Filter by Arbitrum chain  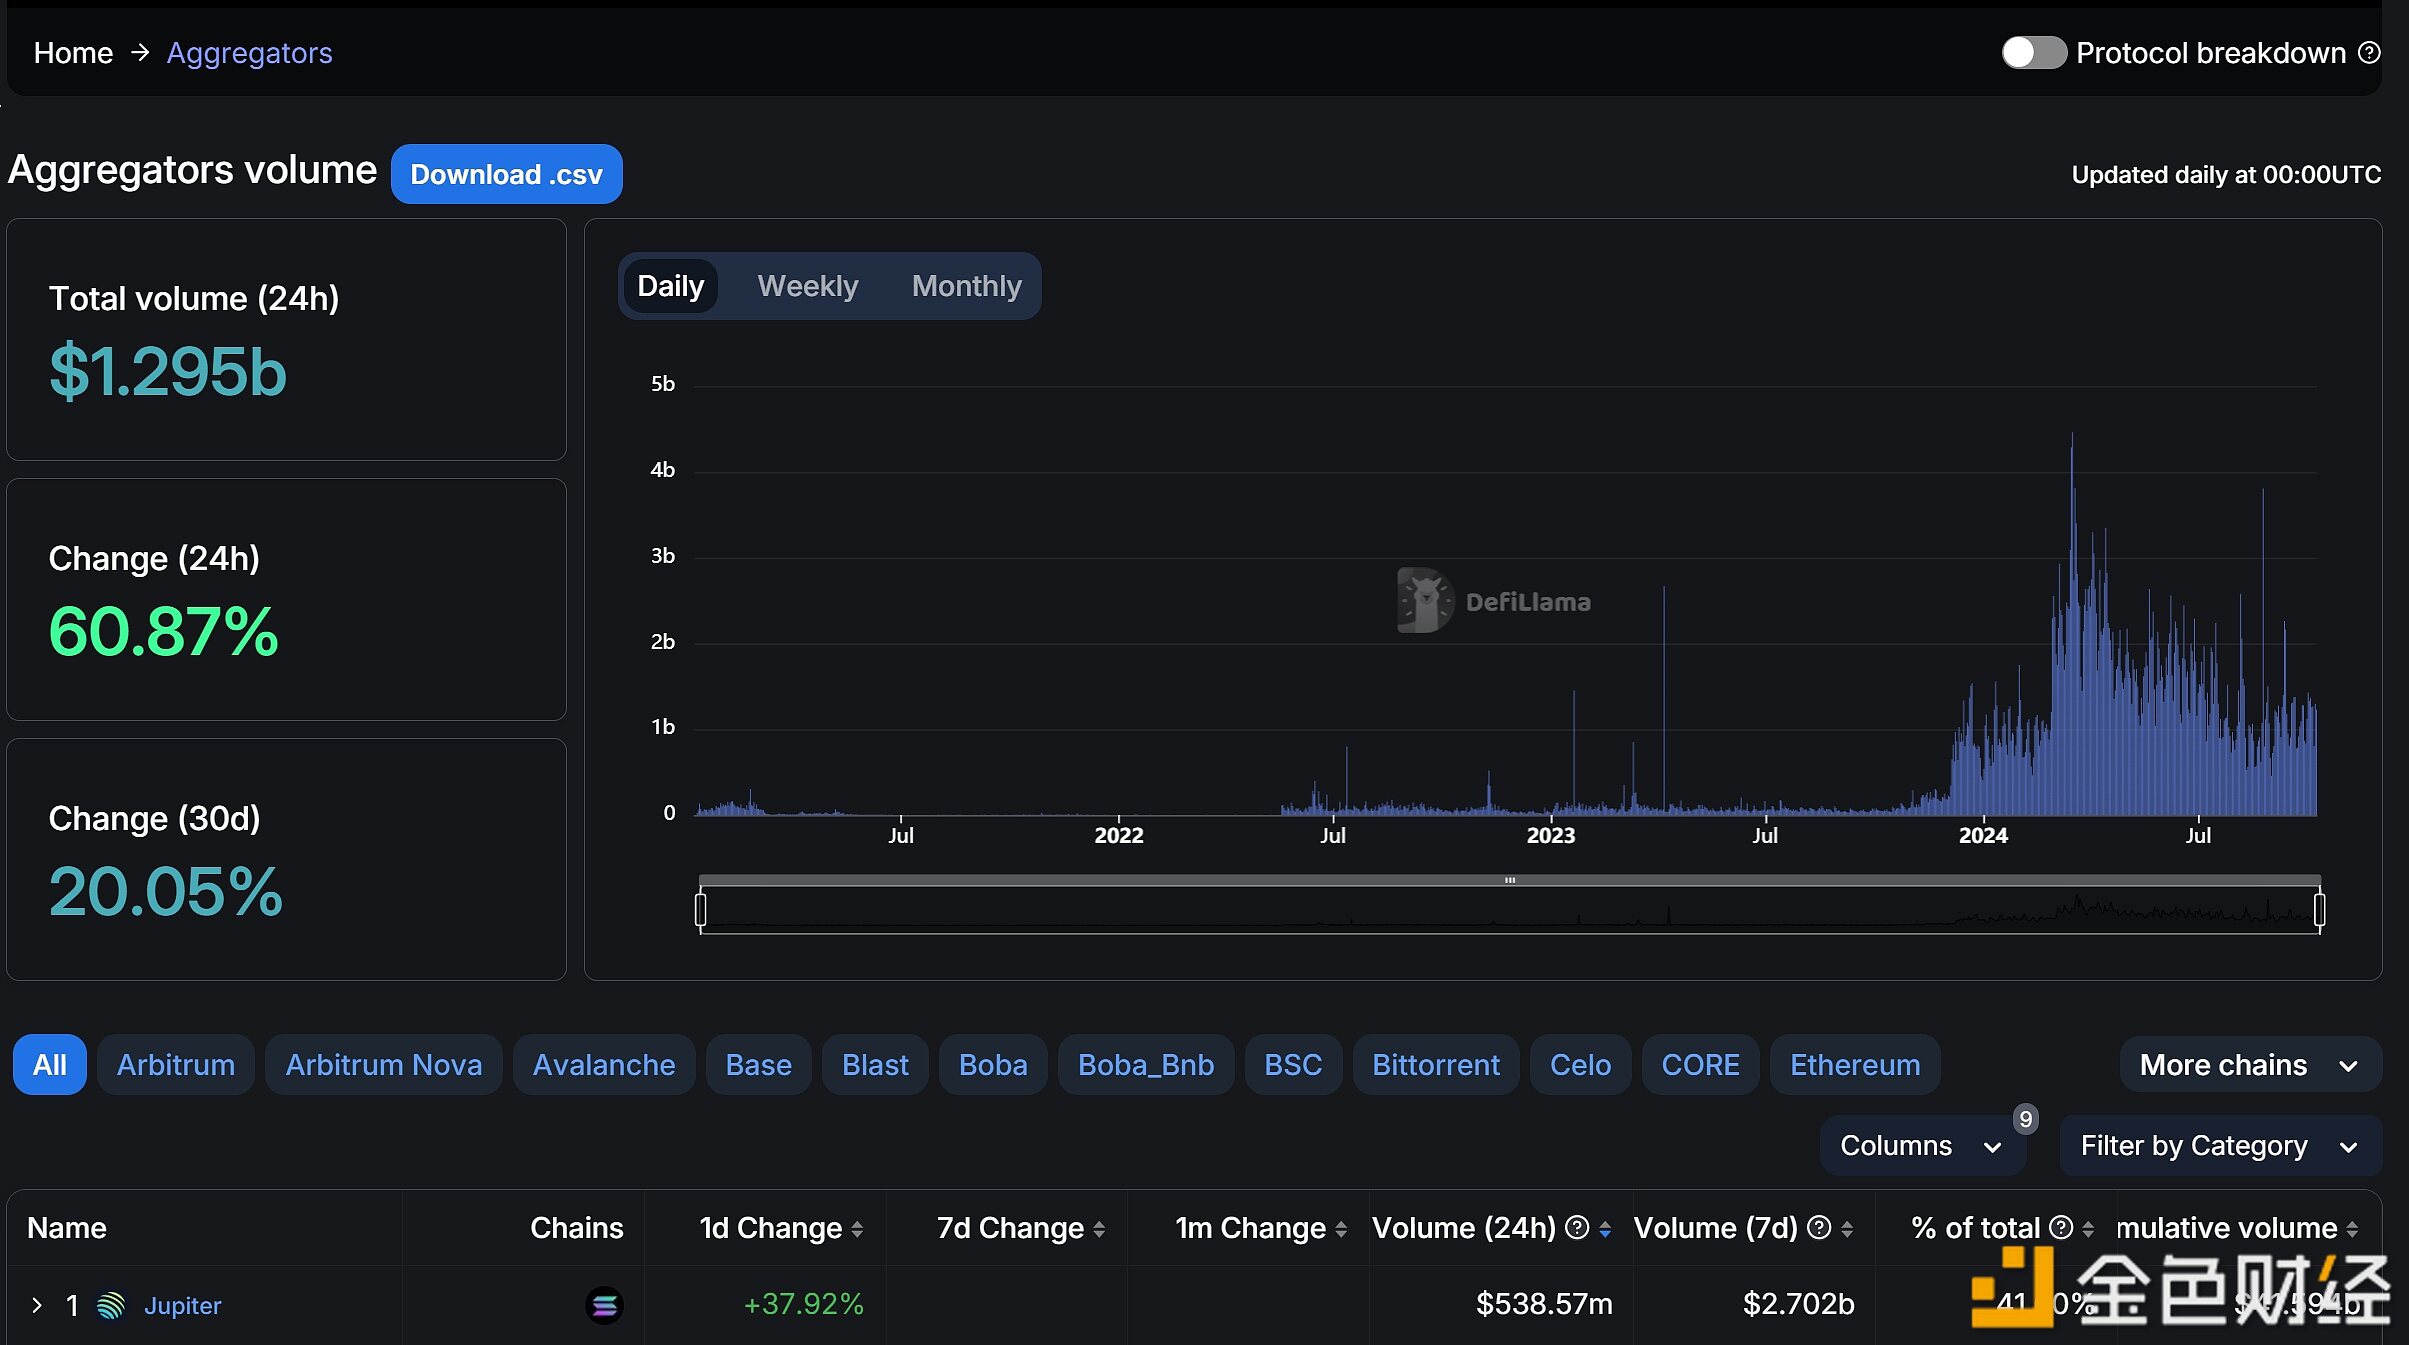pyautogui.click(x=176, y=1065)
